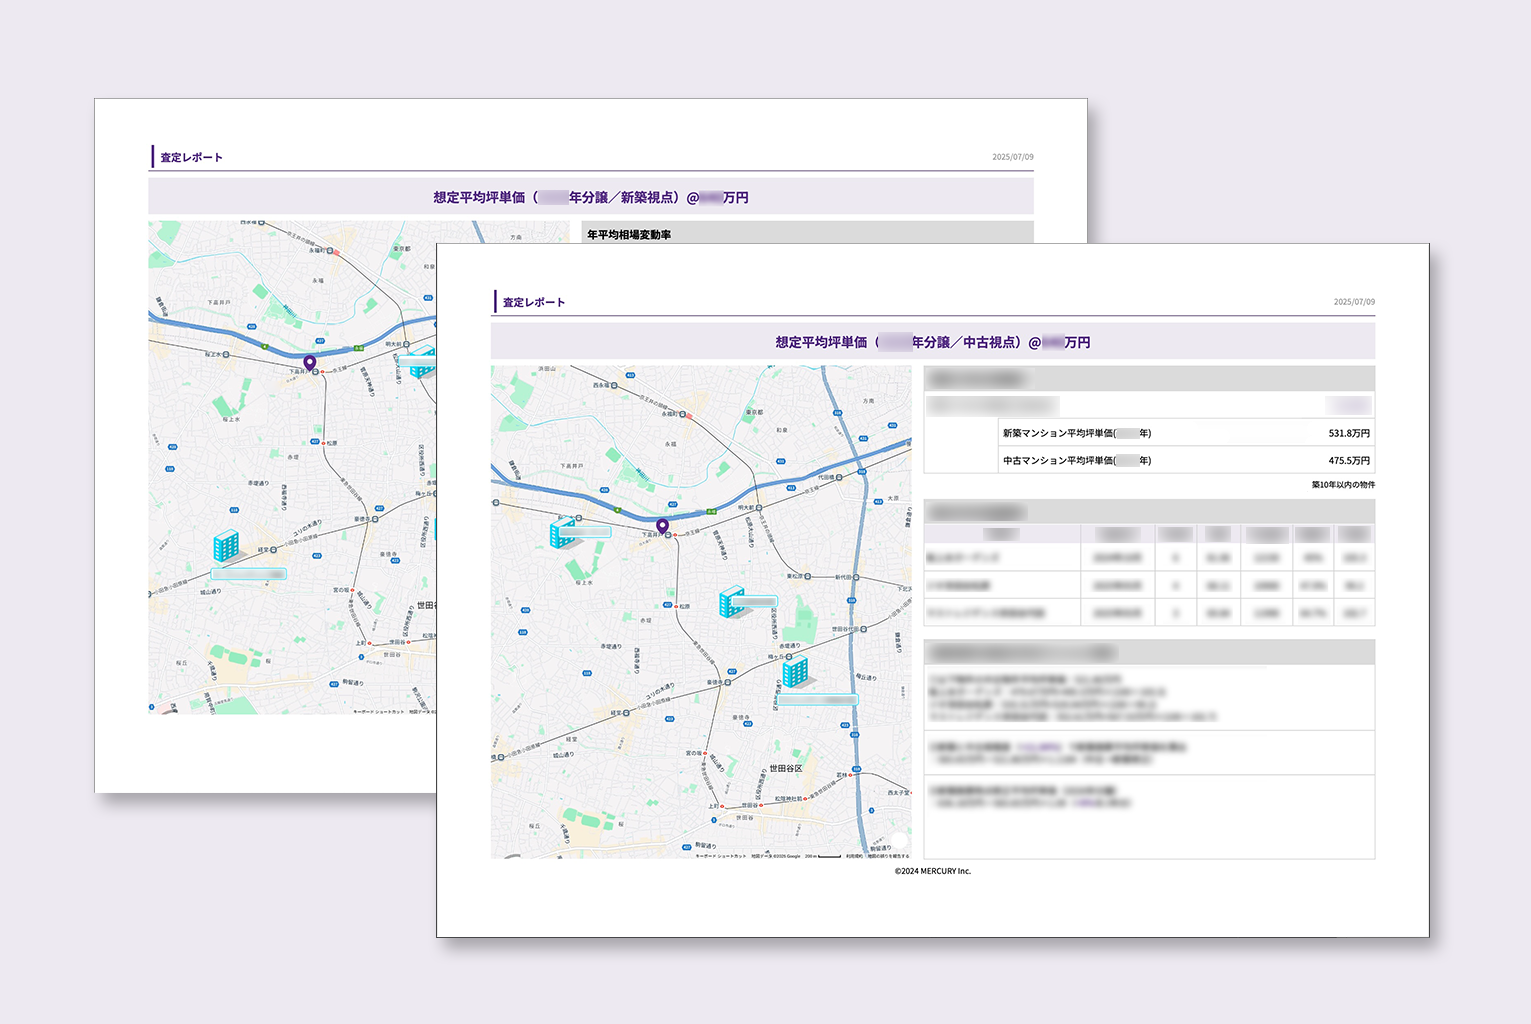
Task: Select the building icon east of 松原 station
Action: [x=733, y=601]
